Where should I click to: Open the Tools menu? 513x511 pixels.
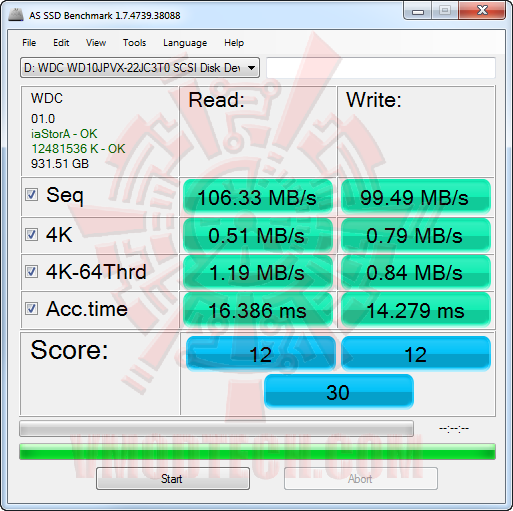(135, 43)
